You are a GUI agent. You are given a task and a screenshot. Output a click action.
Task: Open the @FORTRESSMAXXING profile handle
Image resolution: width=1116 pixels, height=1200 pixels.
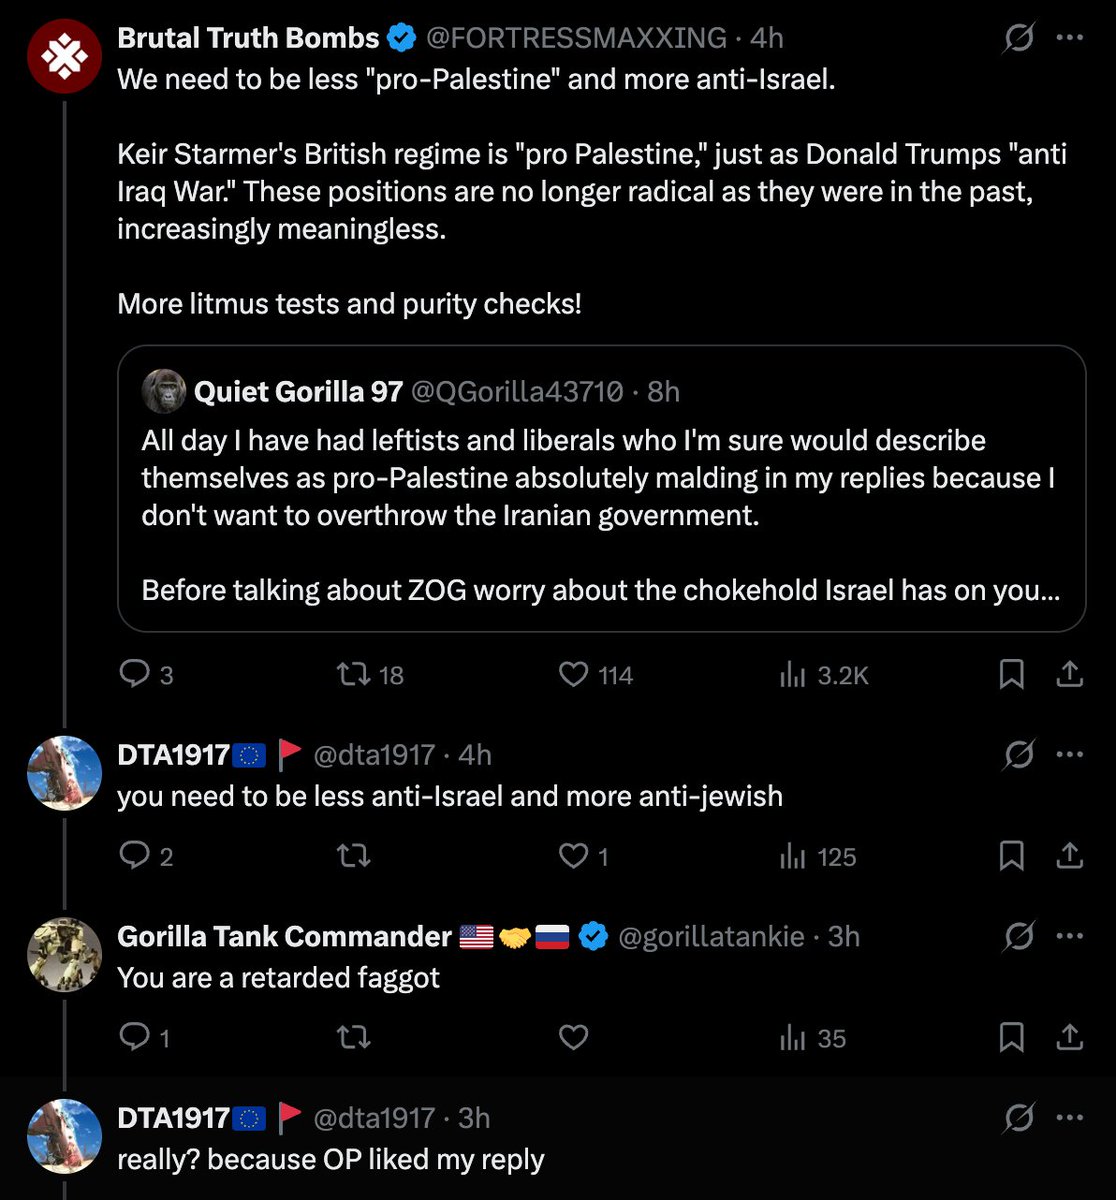tap(577, 38)
